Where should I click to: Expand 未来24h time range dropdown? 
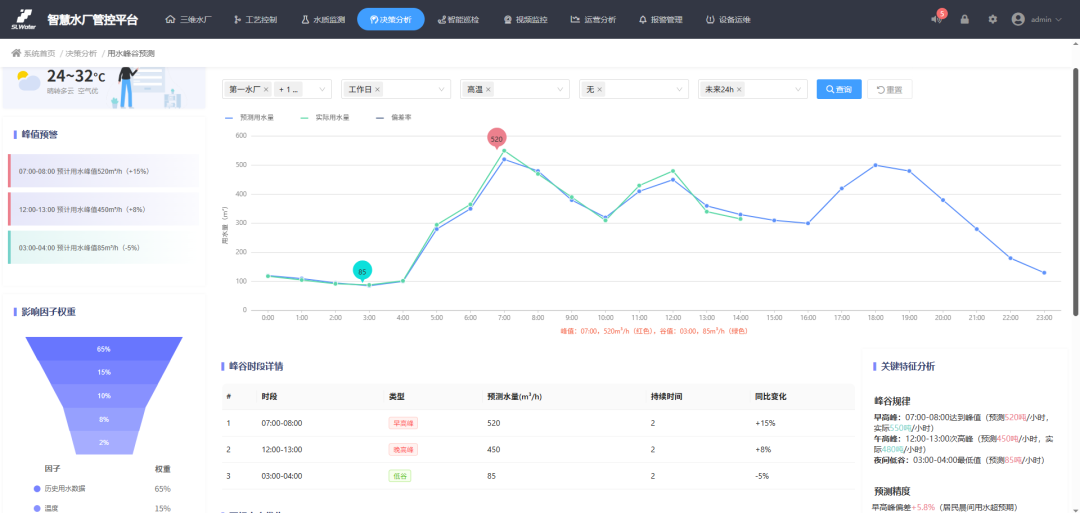pos(799,90)
